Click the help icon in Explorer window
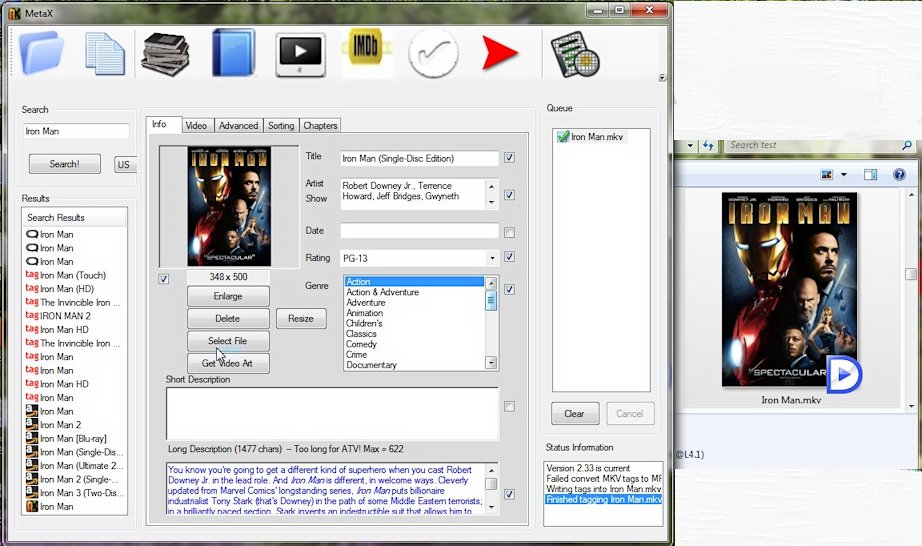The height and width of the screenshot is (546, 922). click(899, 175)
